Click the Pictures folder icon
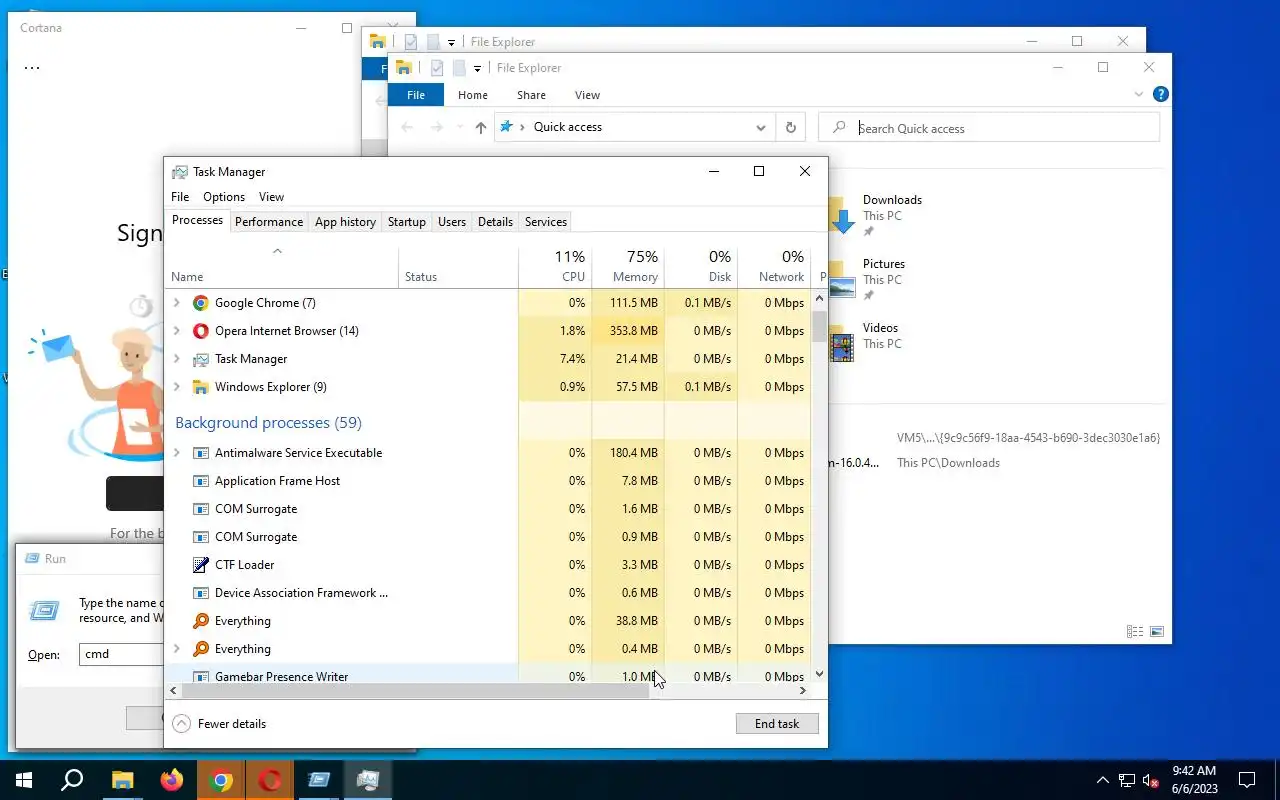The image size is (1280, 800). pyautogui.click(x=842, y=282)
